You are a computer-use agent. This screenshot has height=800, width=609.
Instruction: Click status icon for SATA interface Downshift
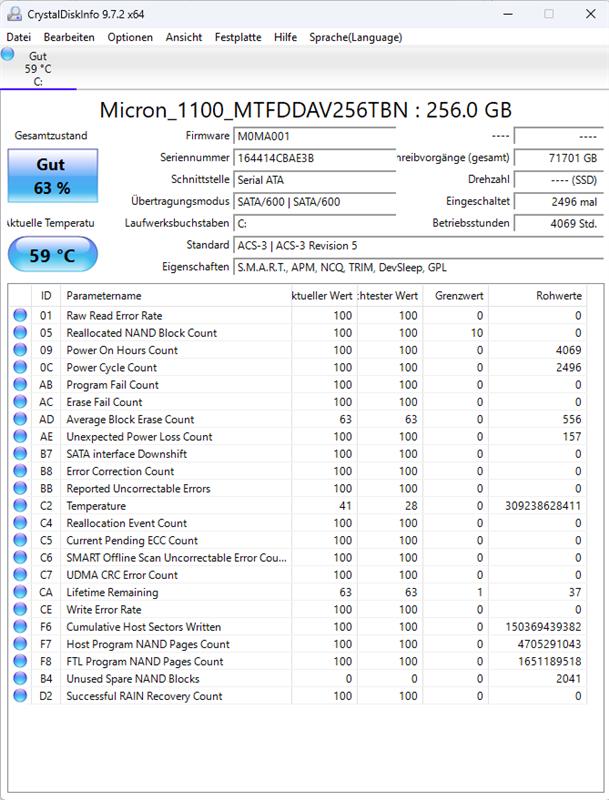[20, 454]
